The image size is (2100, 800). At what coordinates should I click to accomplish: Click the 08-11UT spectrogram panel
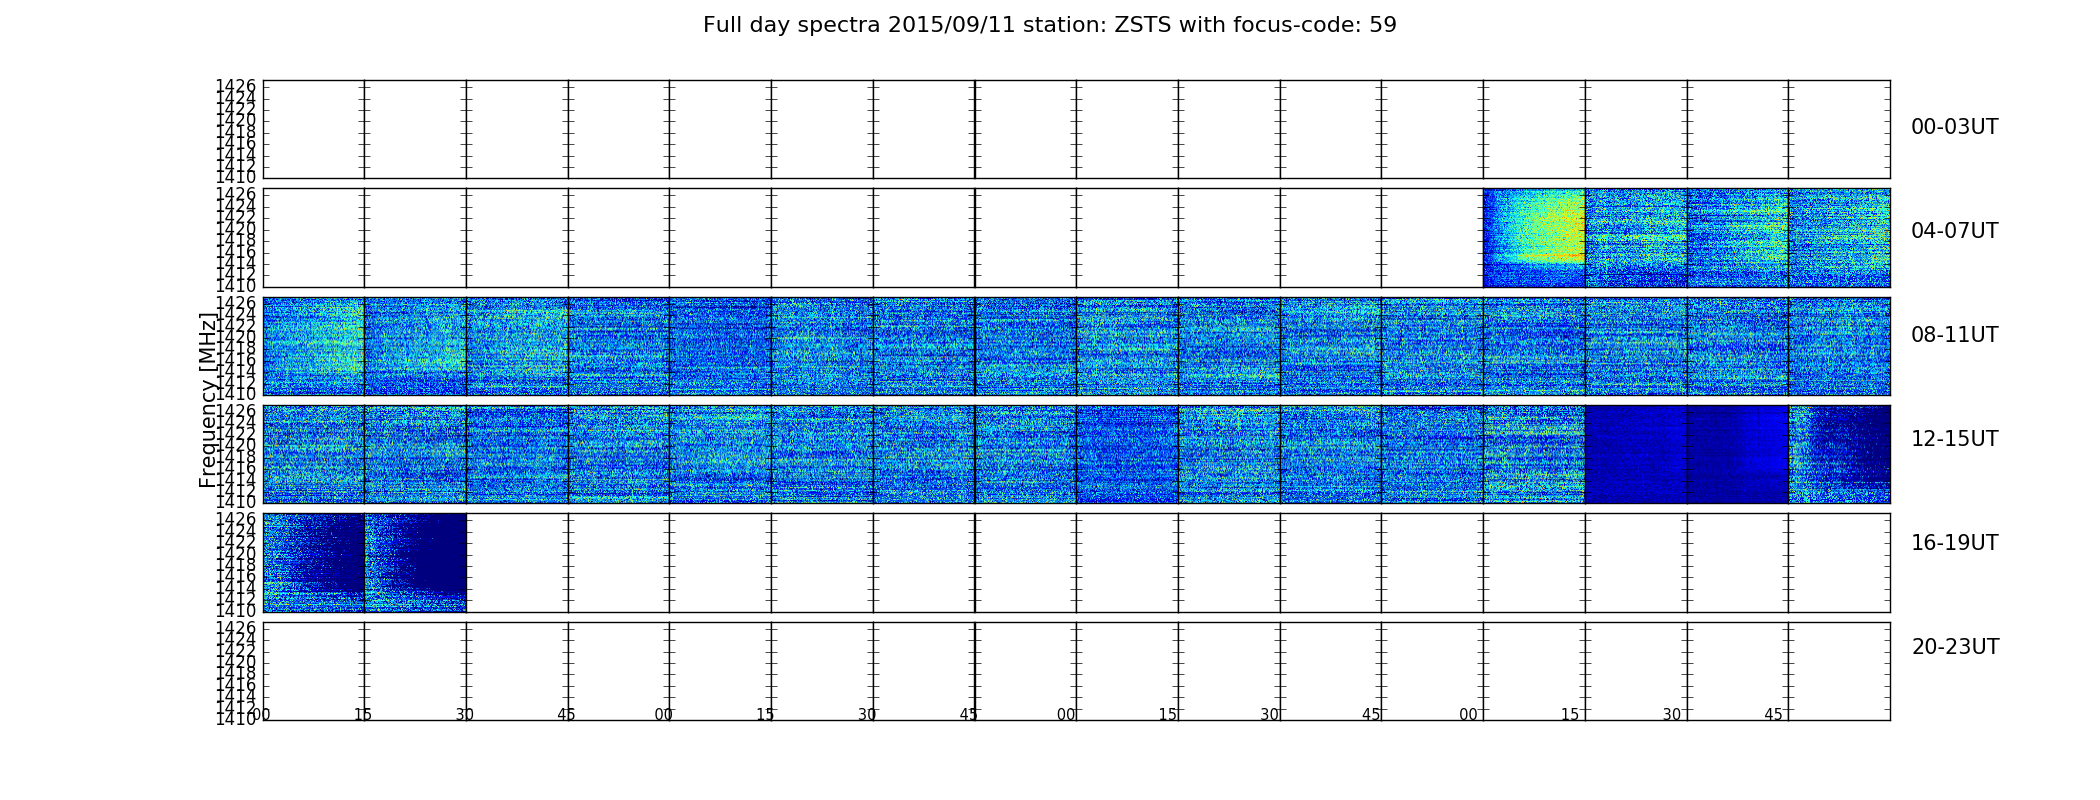tap(1076, 346)
